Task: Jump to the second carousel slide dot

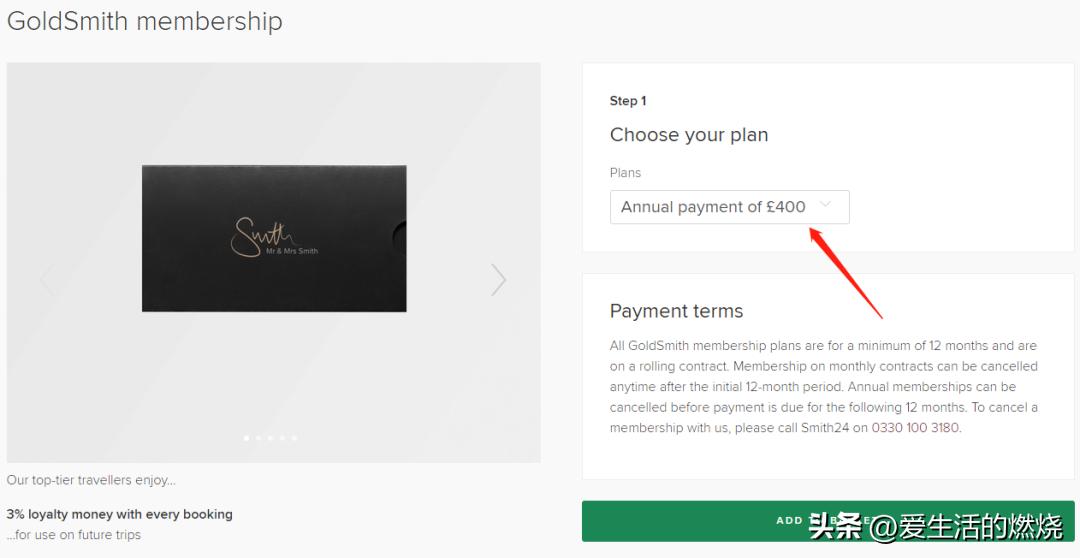Action: point(258,438)
